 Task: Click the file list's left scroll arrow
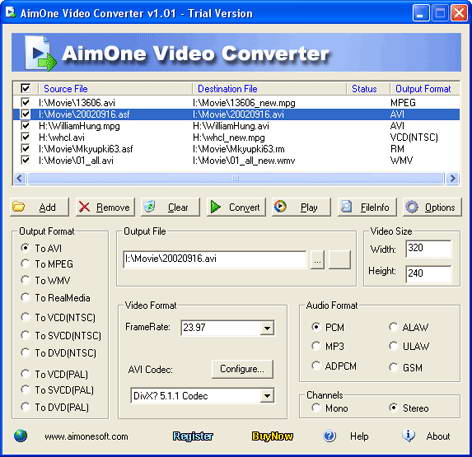coord(20,179)
